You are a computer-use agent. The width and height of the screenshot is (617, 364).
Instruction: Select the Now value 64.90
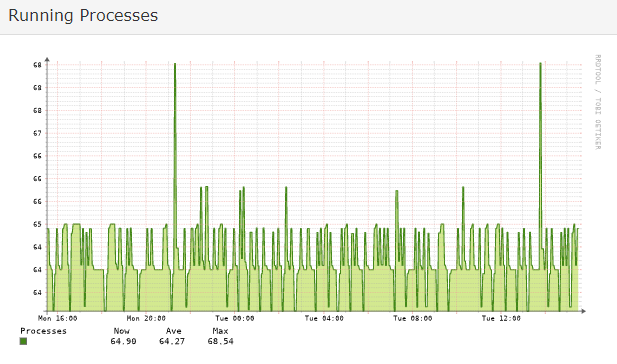click(x=123, y=341)
